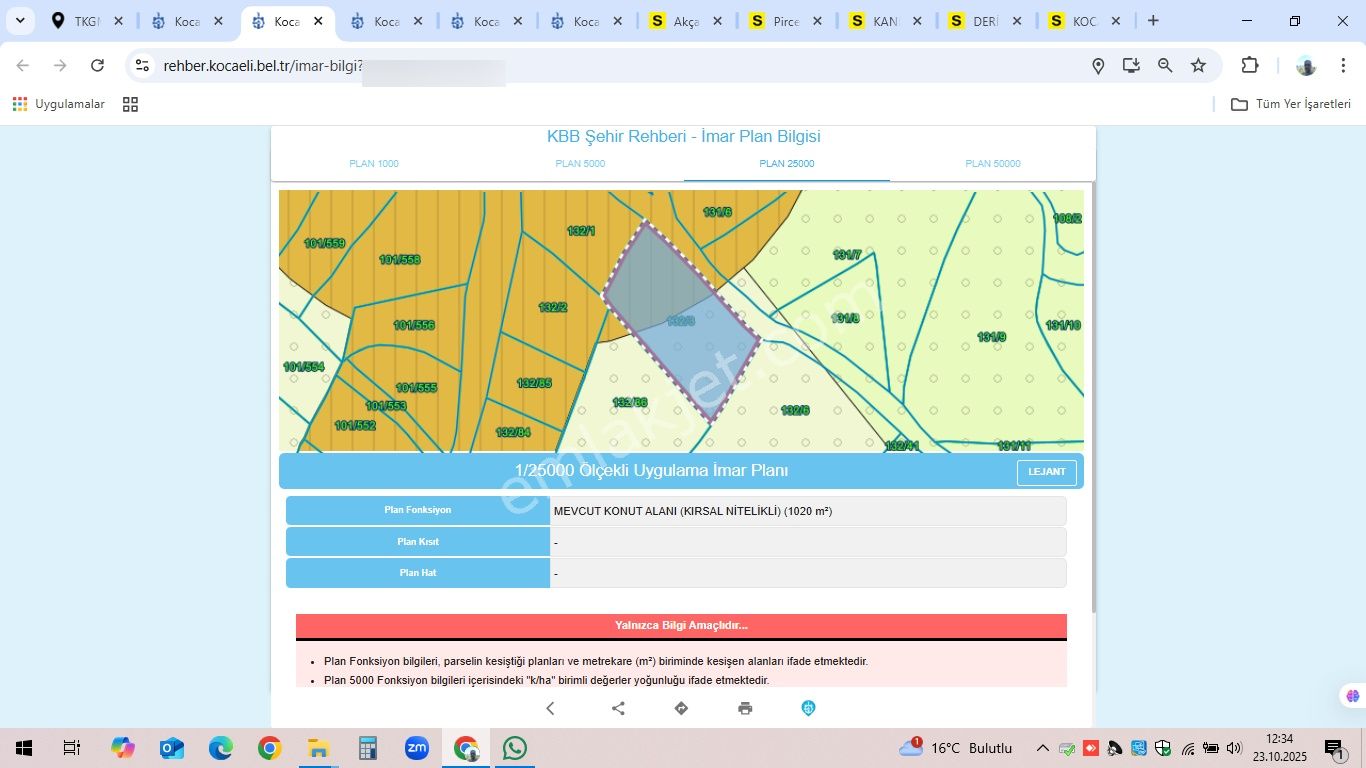Click the share icon in bottom toolbar

coord(618,708)
